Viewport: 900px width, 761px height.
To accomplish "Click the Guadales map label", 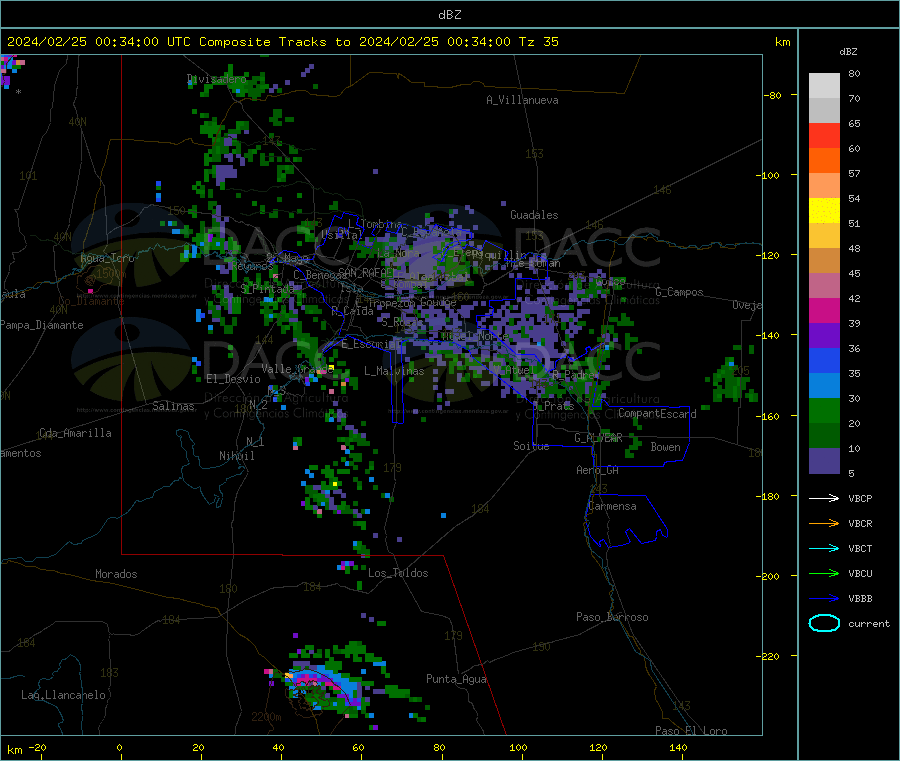I will pos(534,215).
